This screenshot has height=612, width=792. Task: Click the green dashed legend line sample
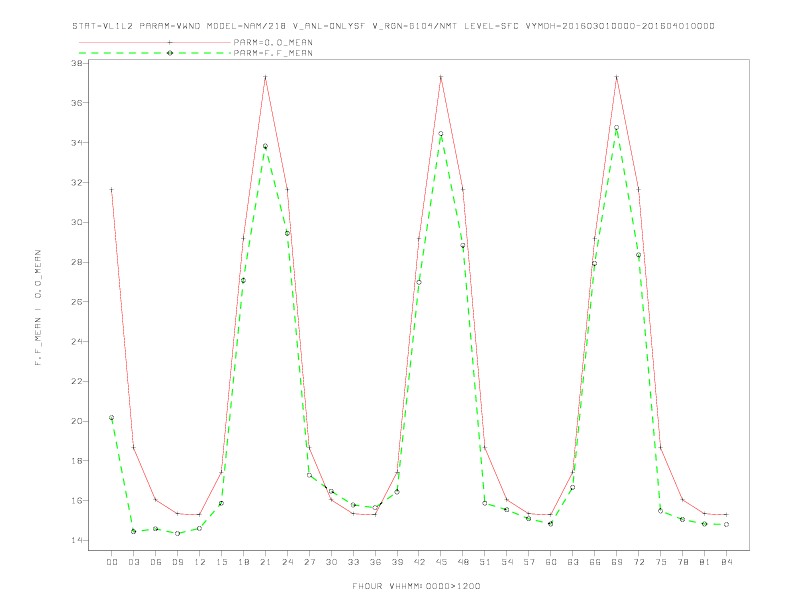[x=155, y=53]
